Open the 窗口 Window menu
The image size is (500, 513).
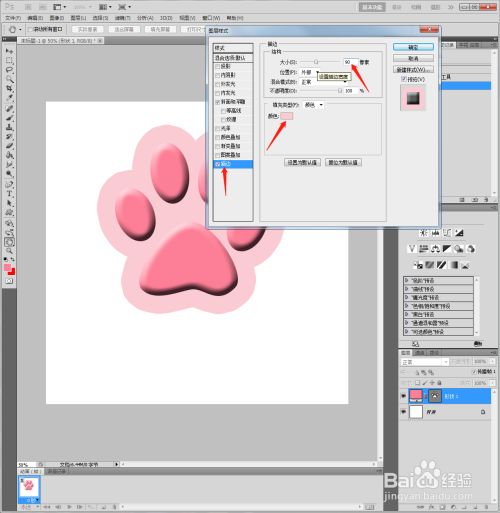point(211,18)
